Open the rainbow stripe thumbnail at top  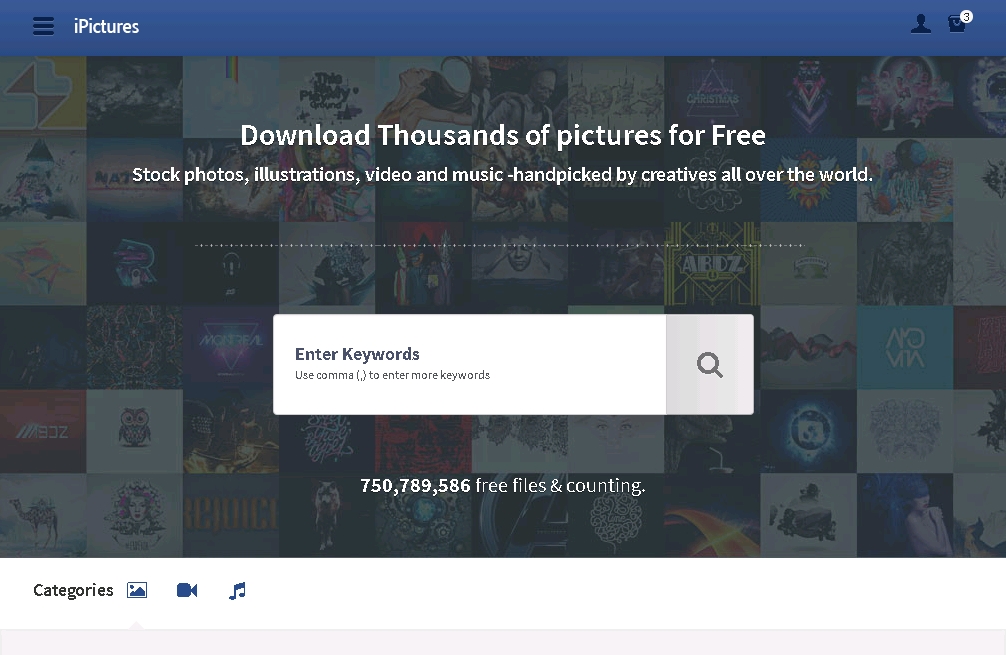[231, 82]
